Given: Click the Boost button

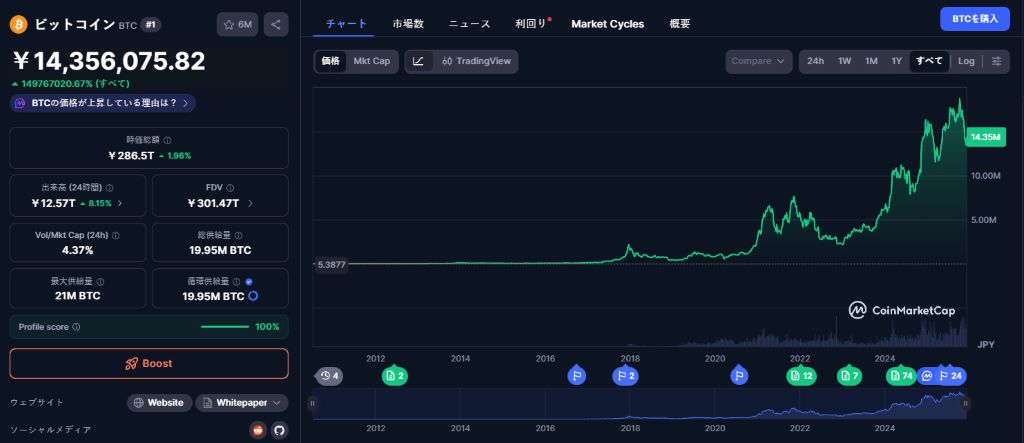Looking at the screenshot, I should coord(149,363).
